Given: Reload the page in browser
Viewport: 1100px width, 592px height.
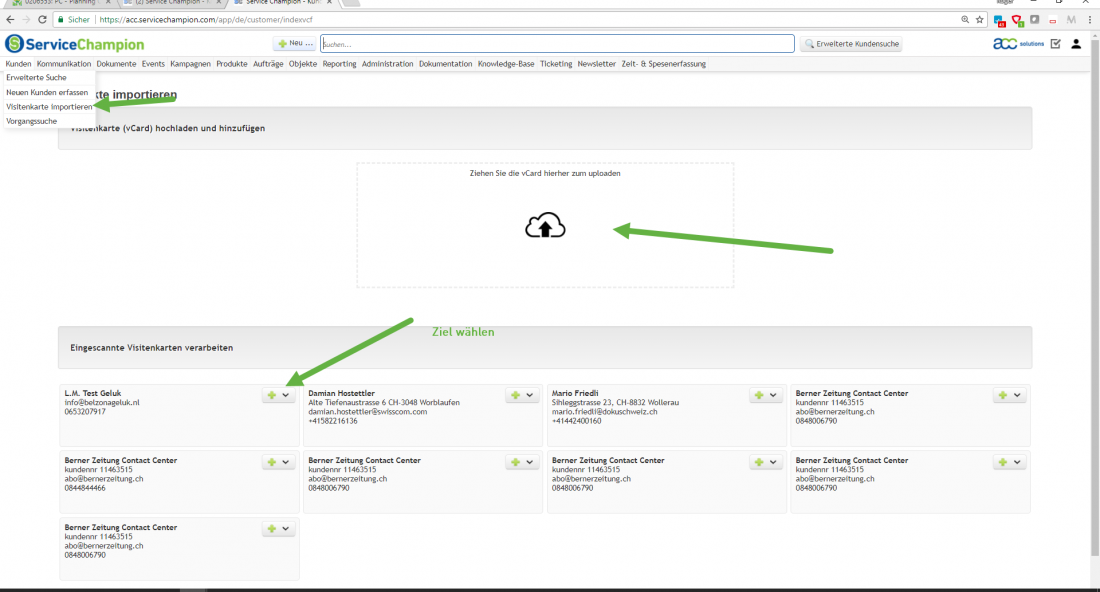Looking at the screenshot, I should point(42,20).
